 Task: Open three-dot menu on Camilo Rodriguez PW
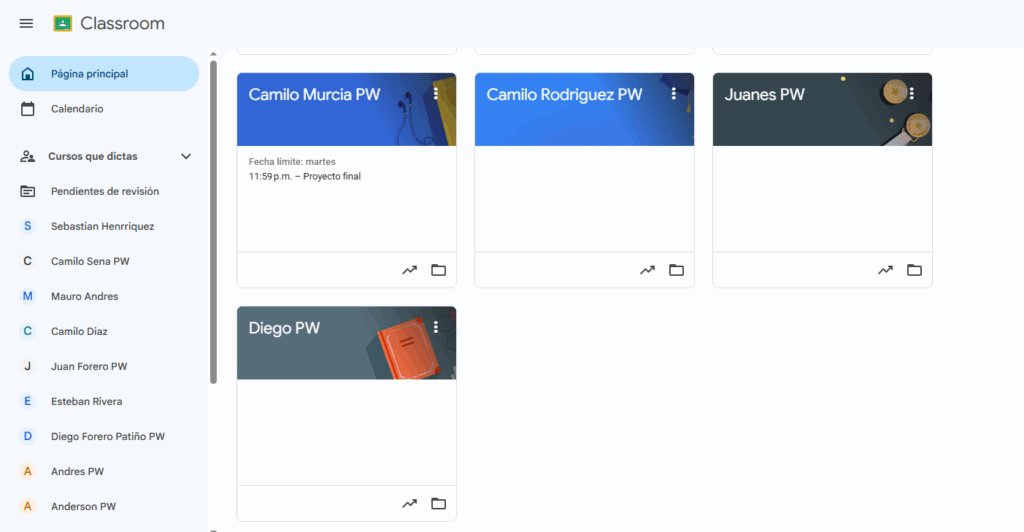[674, 94]
